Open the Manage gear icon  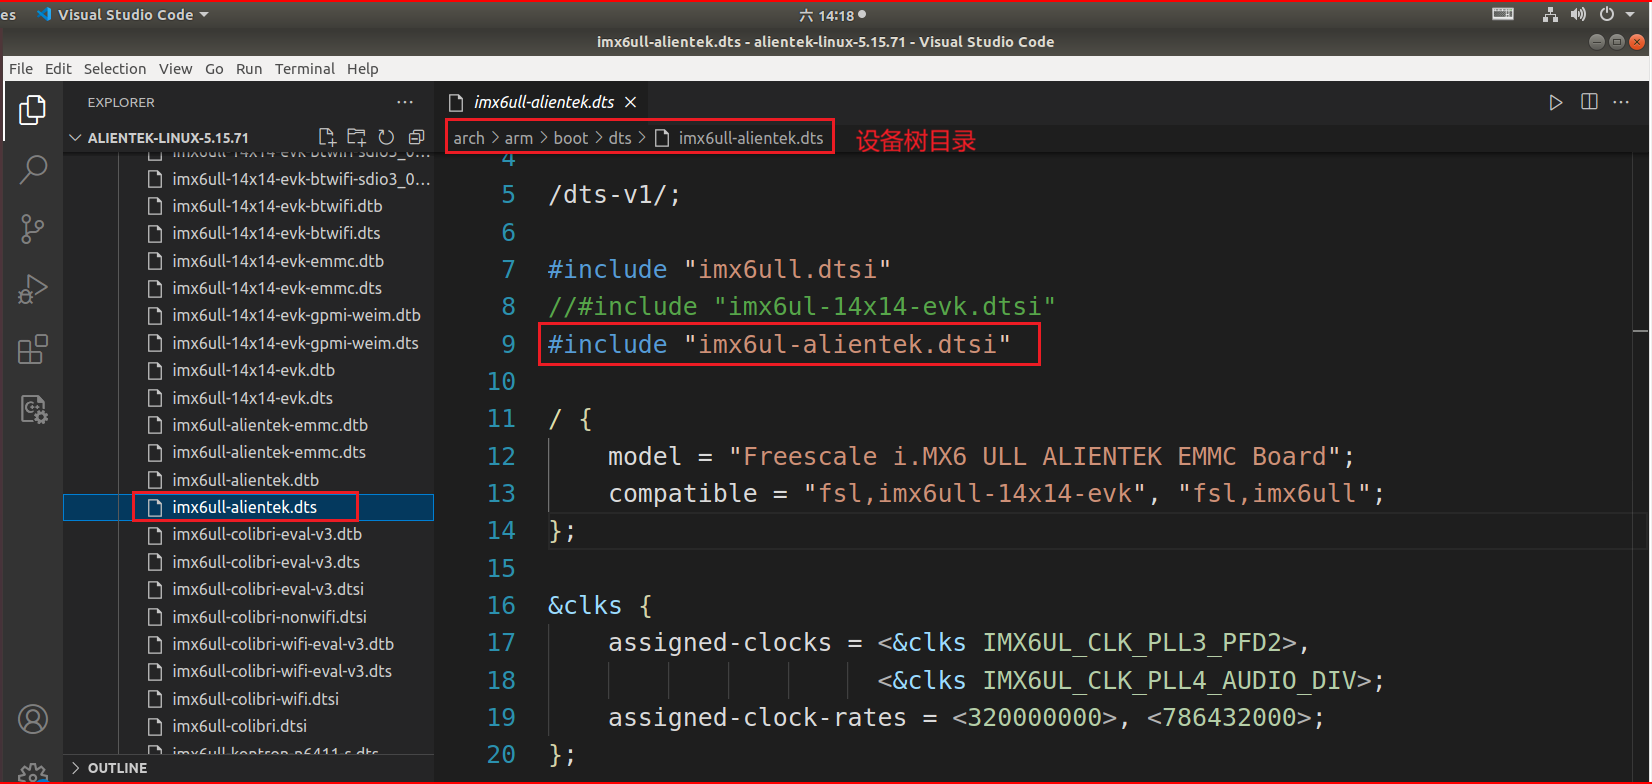click(x=32, y=773)
